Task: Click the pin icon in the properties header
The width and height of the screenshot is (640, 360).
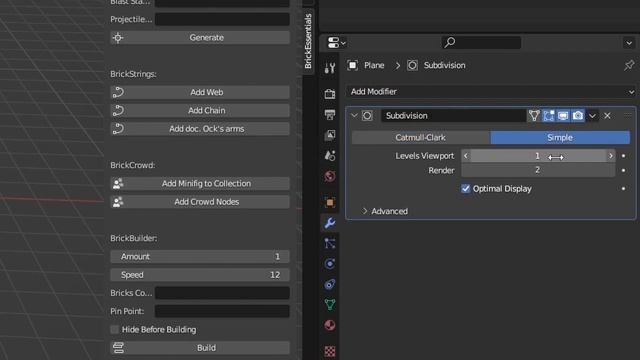Action: [629, 65]
